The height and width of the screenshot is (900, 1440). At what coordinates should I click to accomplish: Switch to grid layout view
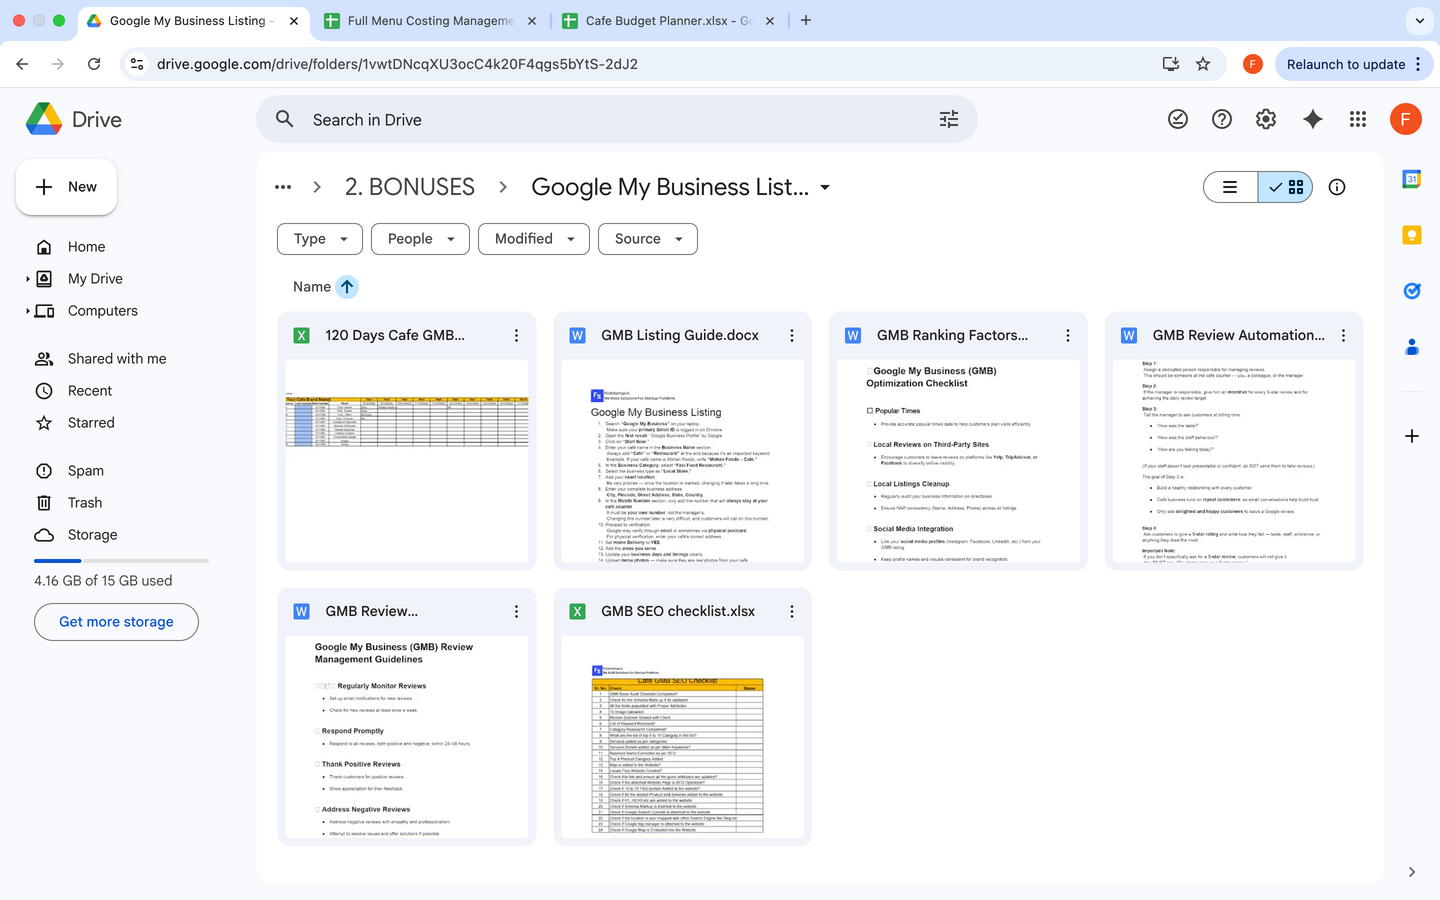[1286, 187]
